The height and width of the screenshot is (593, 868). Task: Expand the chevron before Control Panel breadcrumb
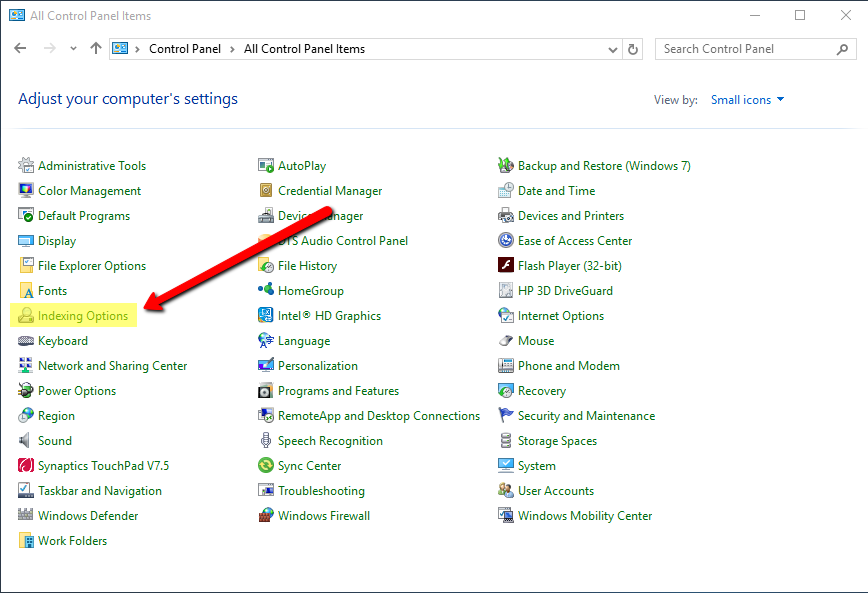(137, 49)
